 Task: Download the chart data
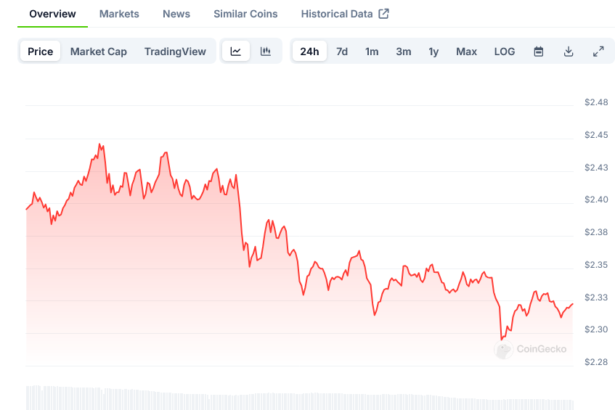568,51
